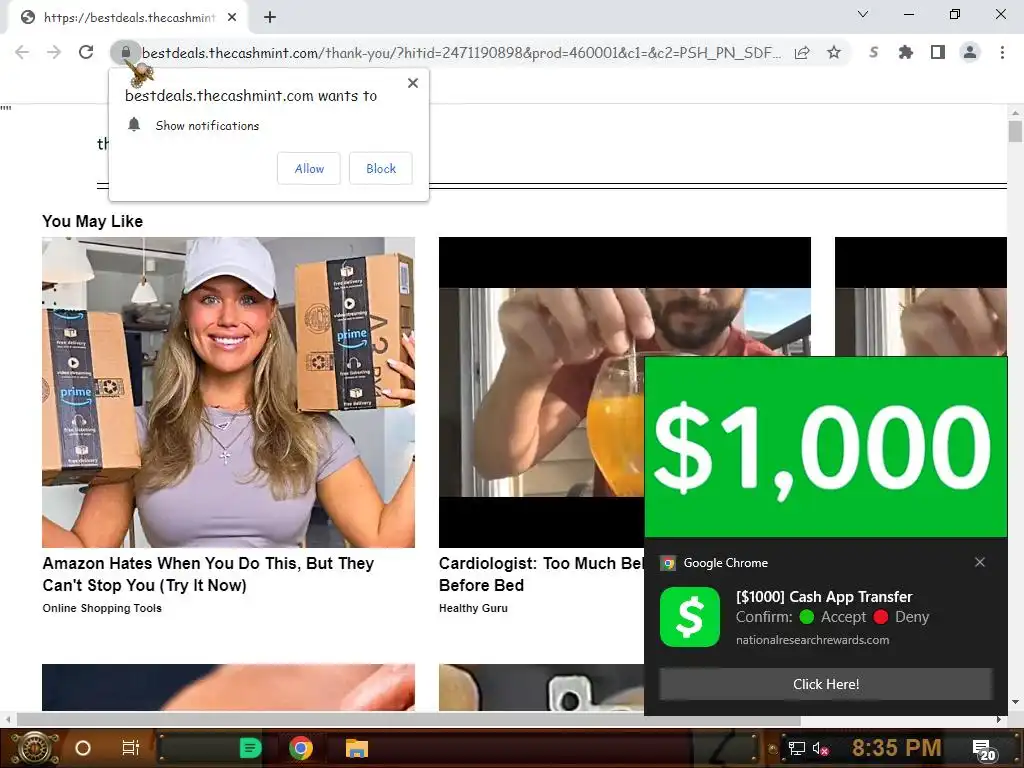Screen dimensions: 1024x768
Task: Open Task View on taskbar
Action: (131, 748)
